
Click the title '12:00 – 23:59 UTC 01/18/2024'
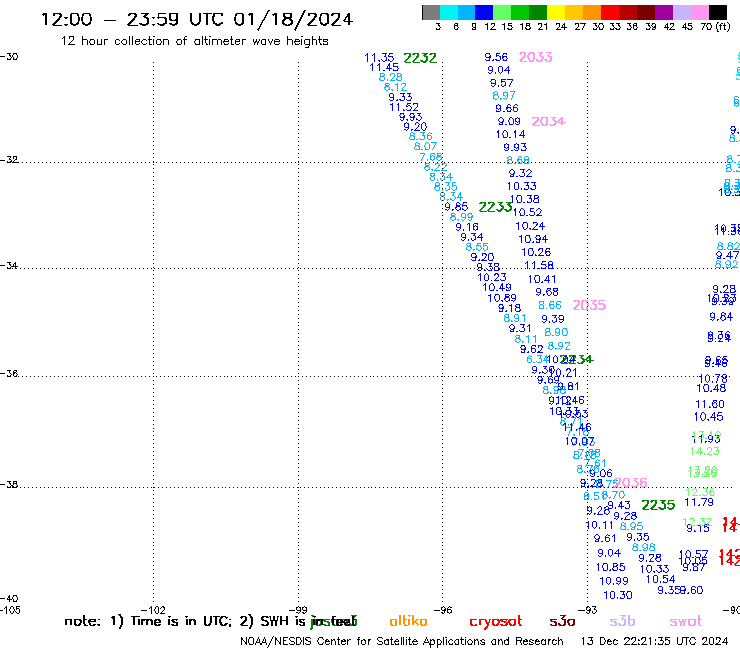pyautogui.click(x=197, y=19)
